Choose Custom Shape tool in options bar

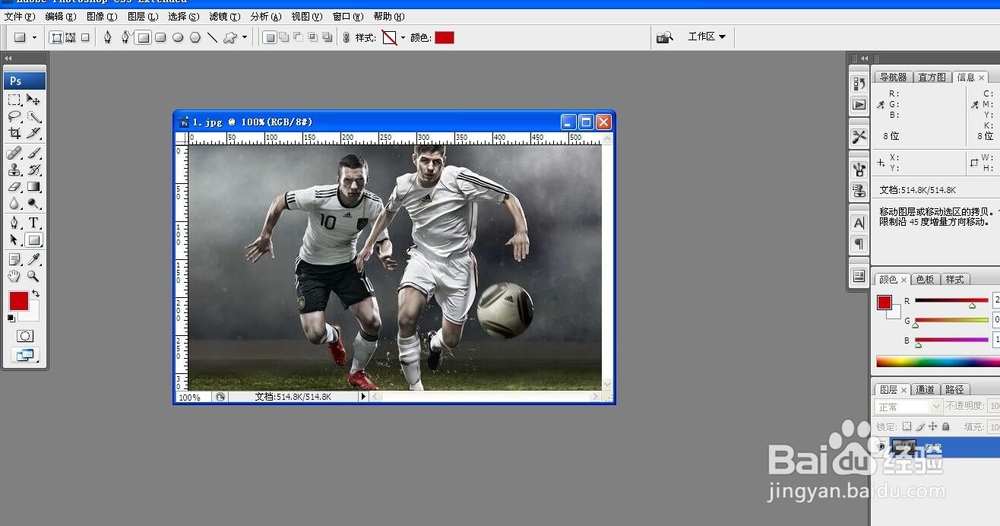pos(230,38)
